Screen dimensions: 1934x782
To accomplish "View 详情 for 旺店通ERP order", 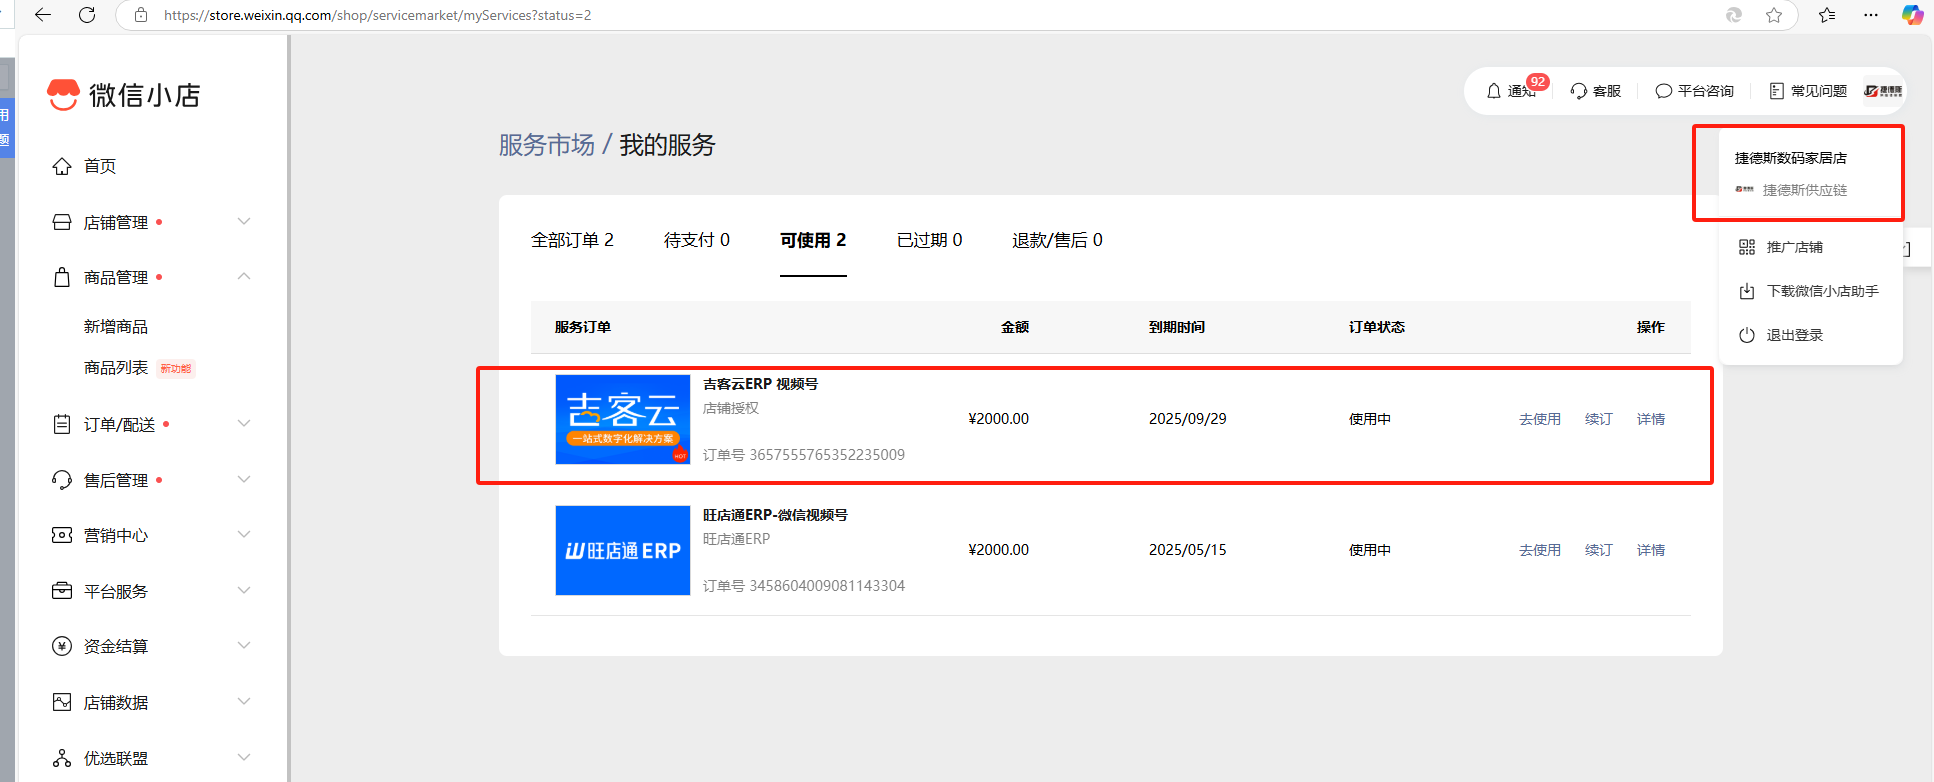I will pos(1651,550).
